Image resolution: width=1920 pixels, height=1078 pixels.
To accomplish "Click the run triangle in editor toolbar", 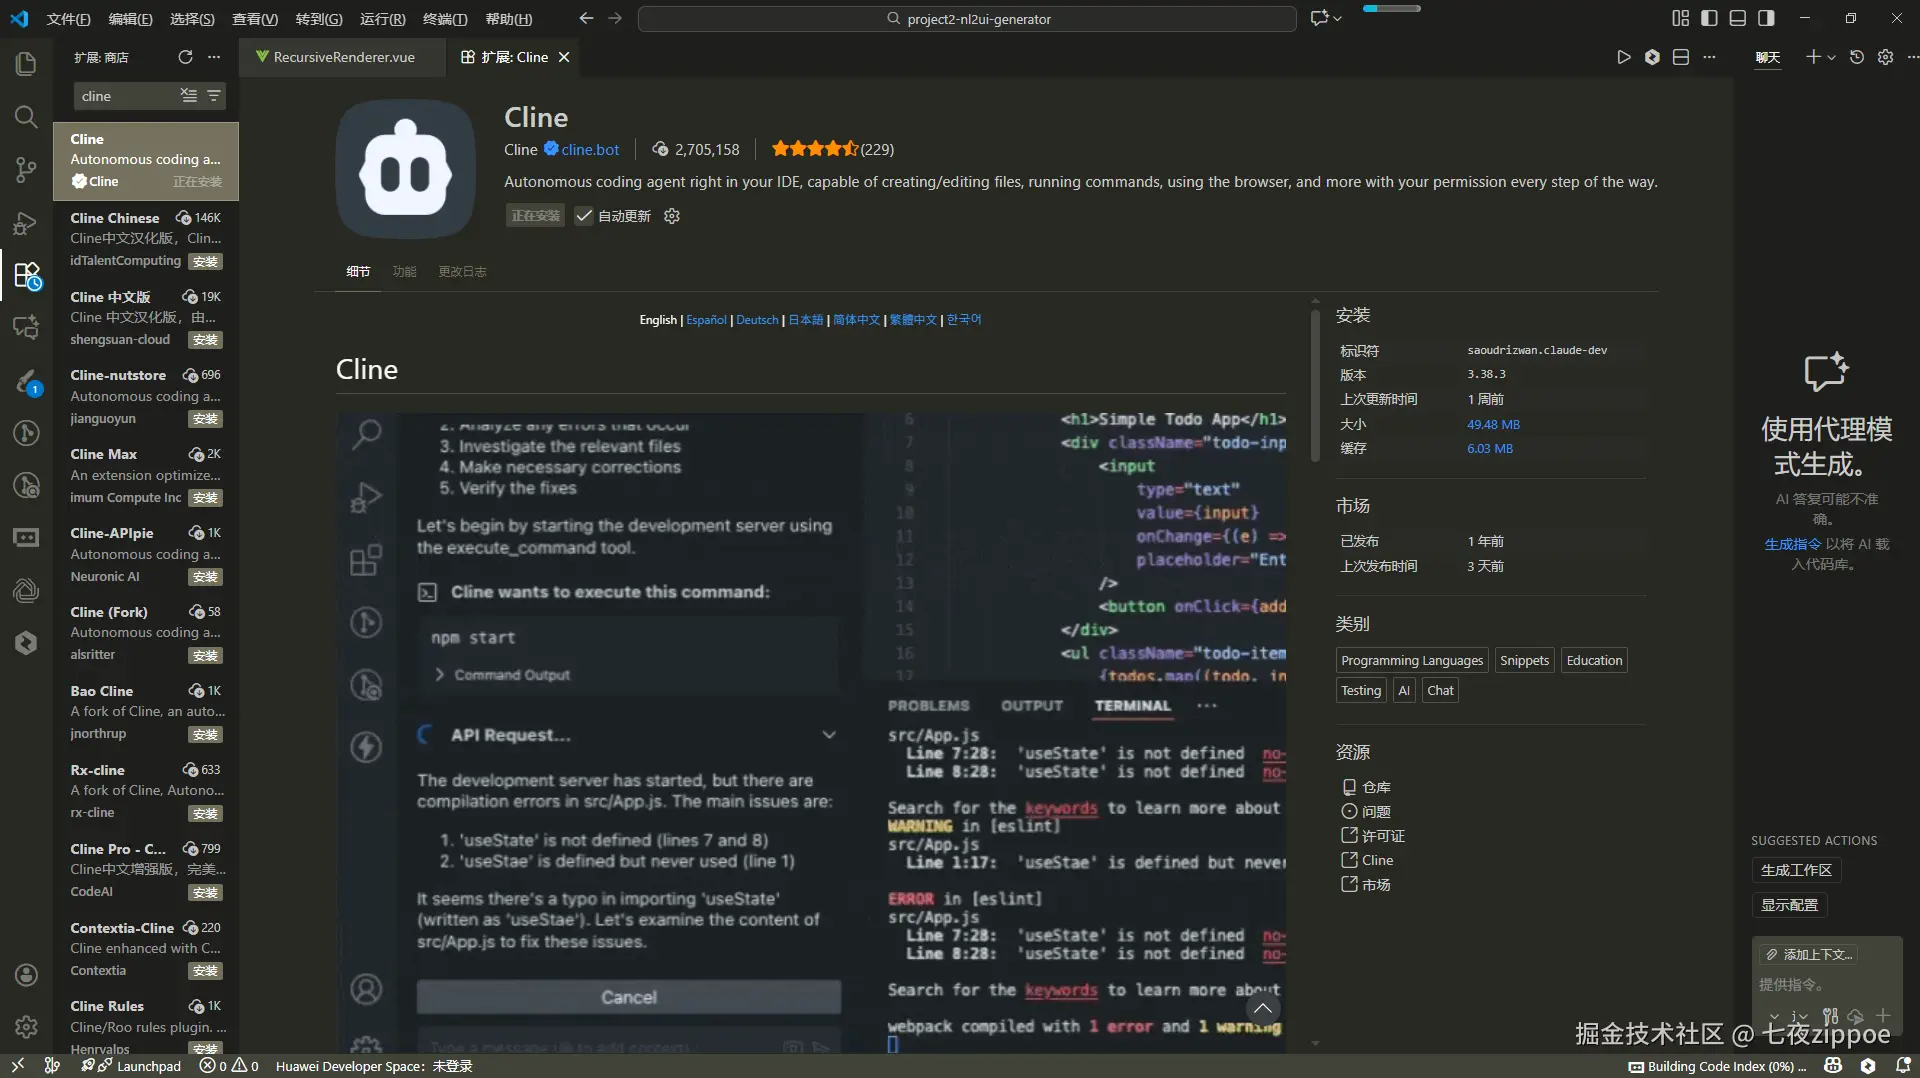I will tap(1623, 57).
